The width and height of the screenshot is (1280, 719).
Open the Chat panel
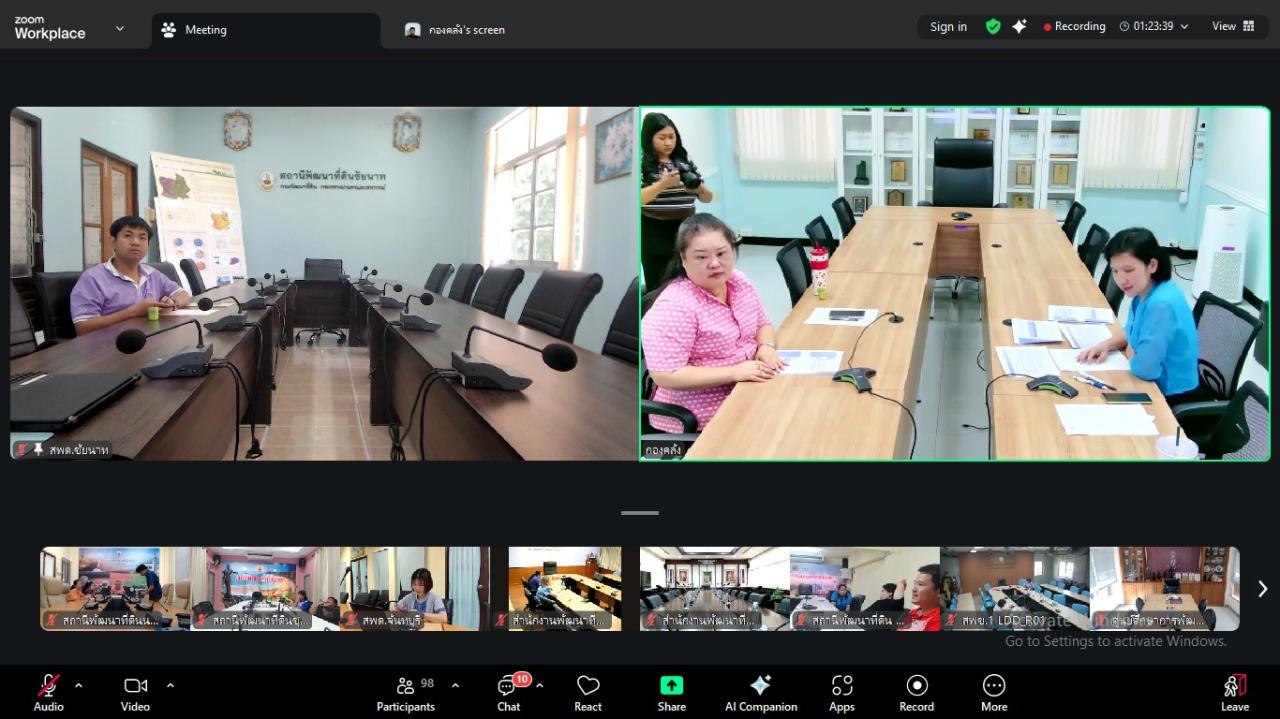(509, 692)
